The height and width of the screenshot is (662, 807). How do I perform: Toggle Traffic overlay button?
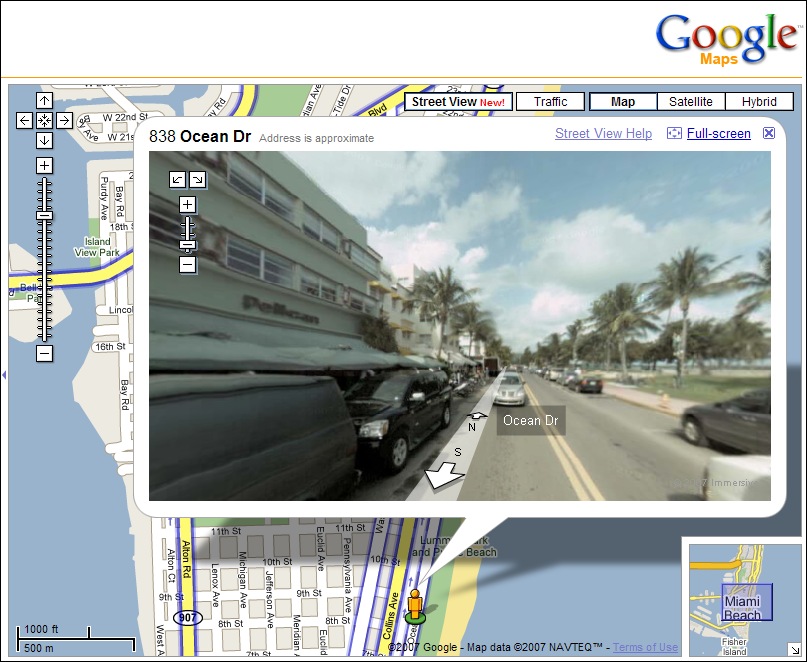550,102
